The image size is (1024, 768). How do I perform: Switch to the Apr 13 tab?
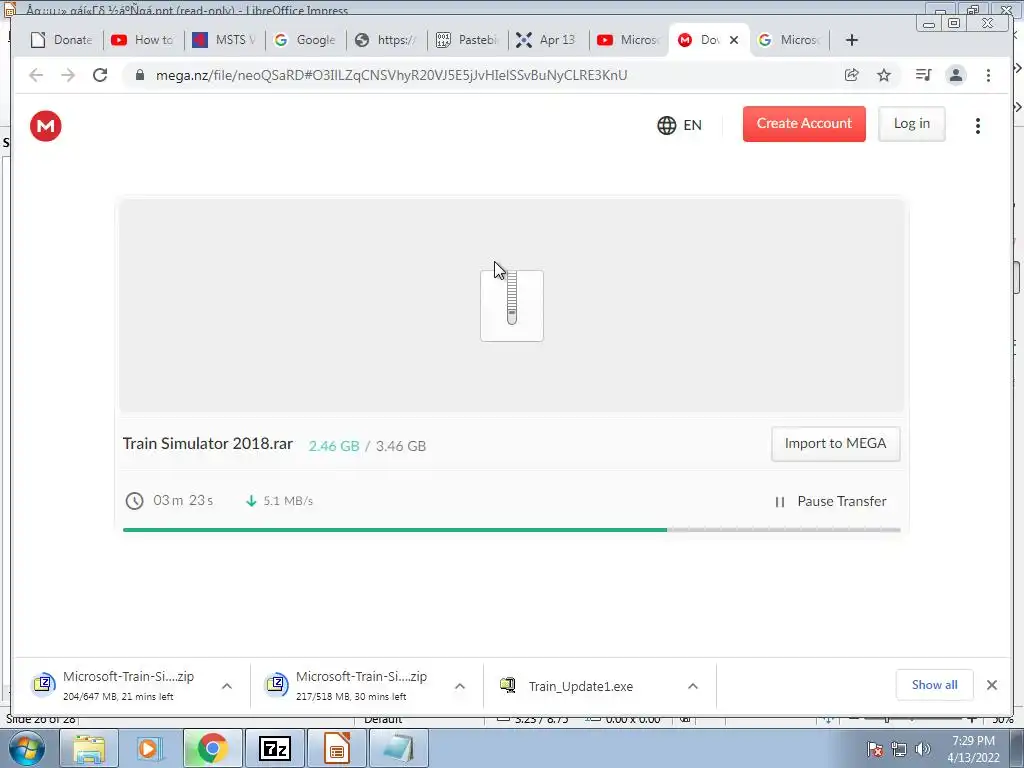click(548, 40)
